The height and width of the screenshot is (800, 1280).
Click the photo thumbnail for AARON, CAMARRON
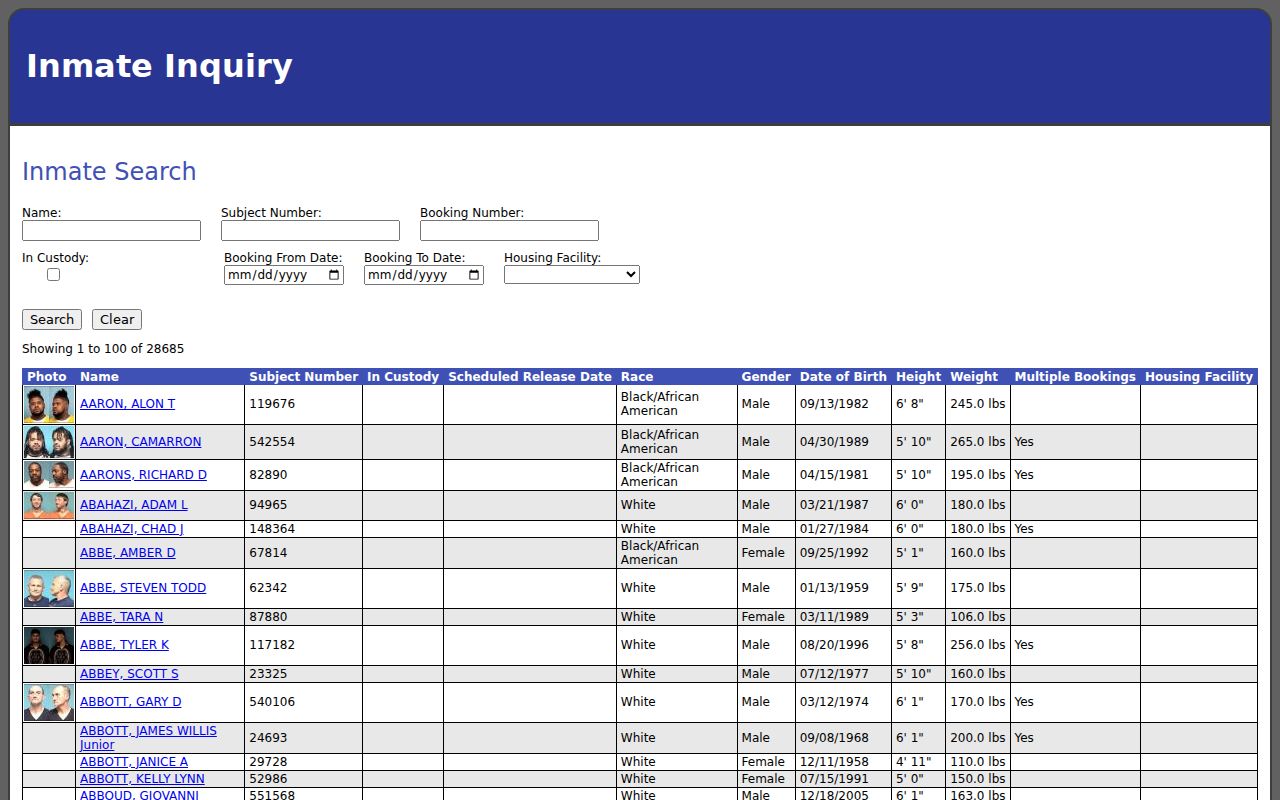click(x=49, y=442)
